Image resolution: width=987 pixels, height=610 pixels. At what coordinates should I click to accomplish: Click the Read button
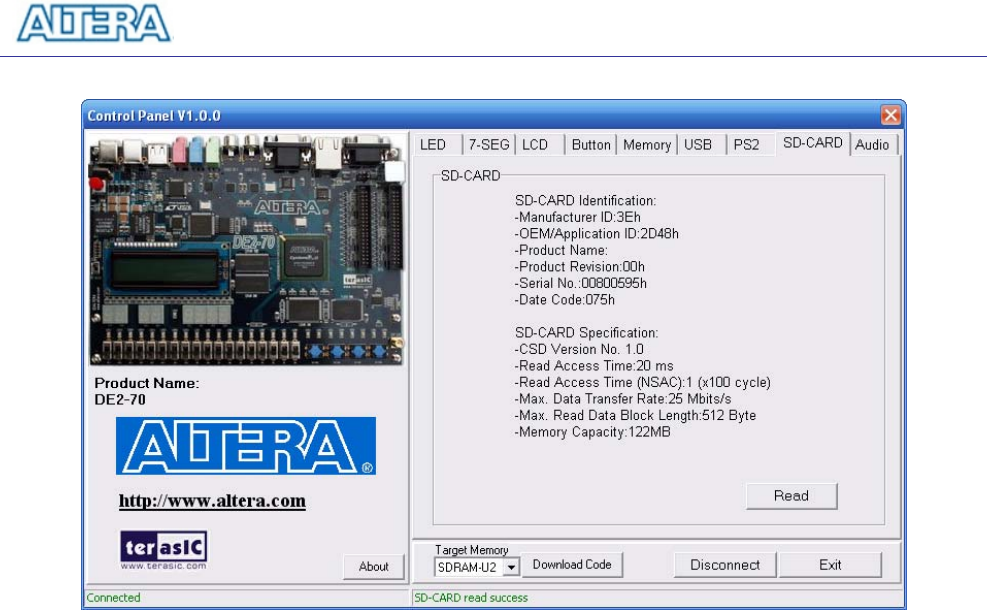pos(791,496)
